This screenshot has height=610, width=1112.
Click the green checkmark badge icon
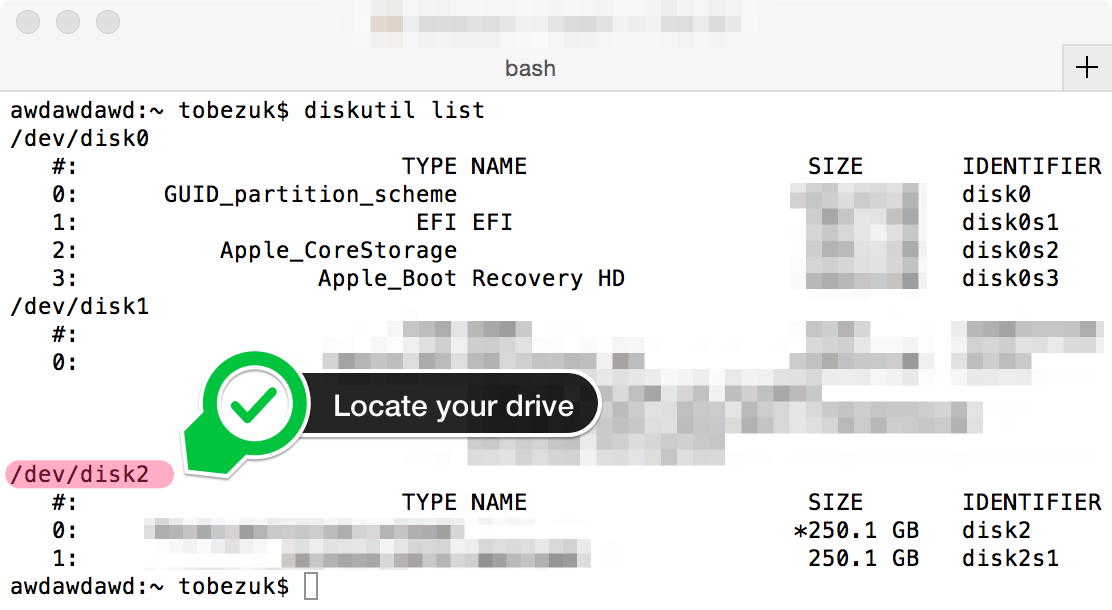[254, 405]
